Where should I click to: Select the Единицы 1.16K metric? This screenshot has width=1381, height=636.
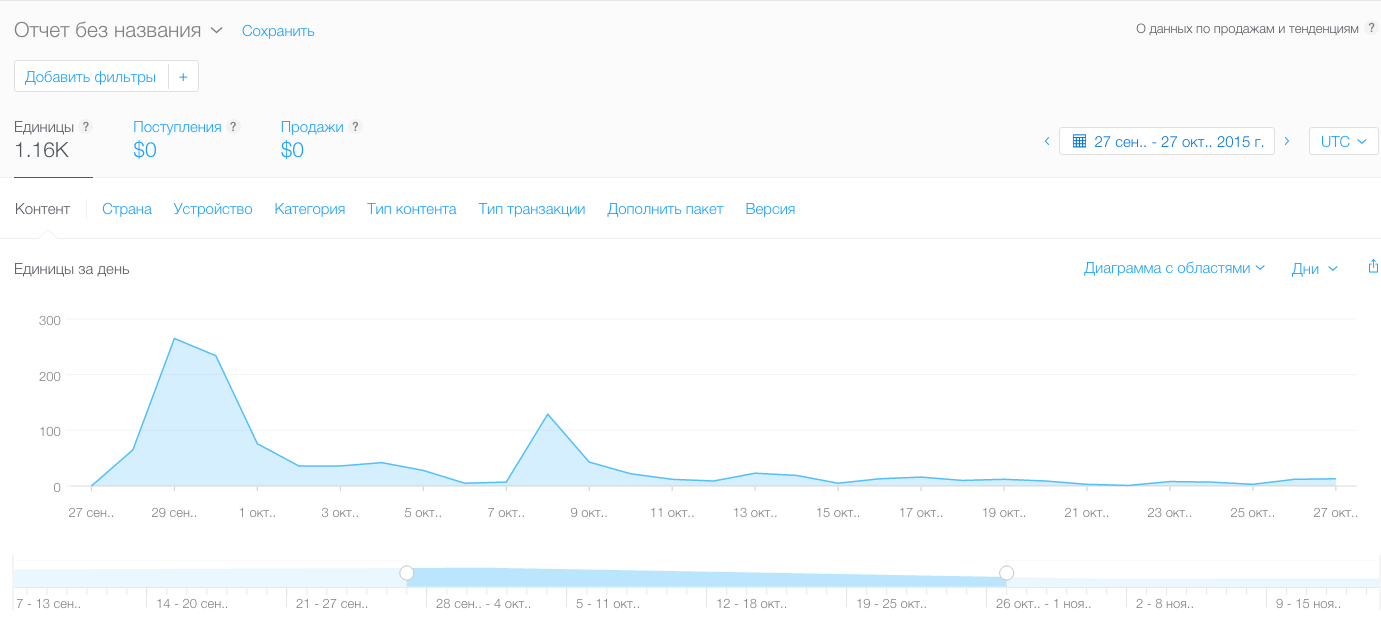53,140
